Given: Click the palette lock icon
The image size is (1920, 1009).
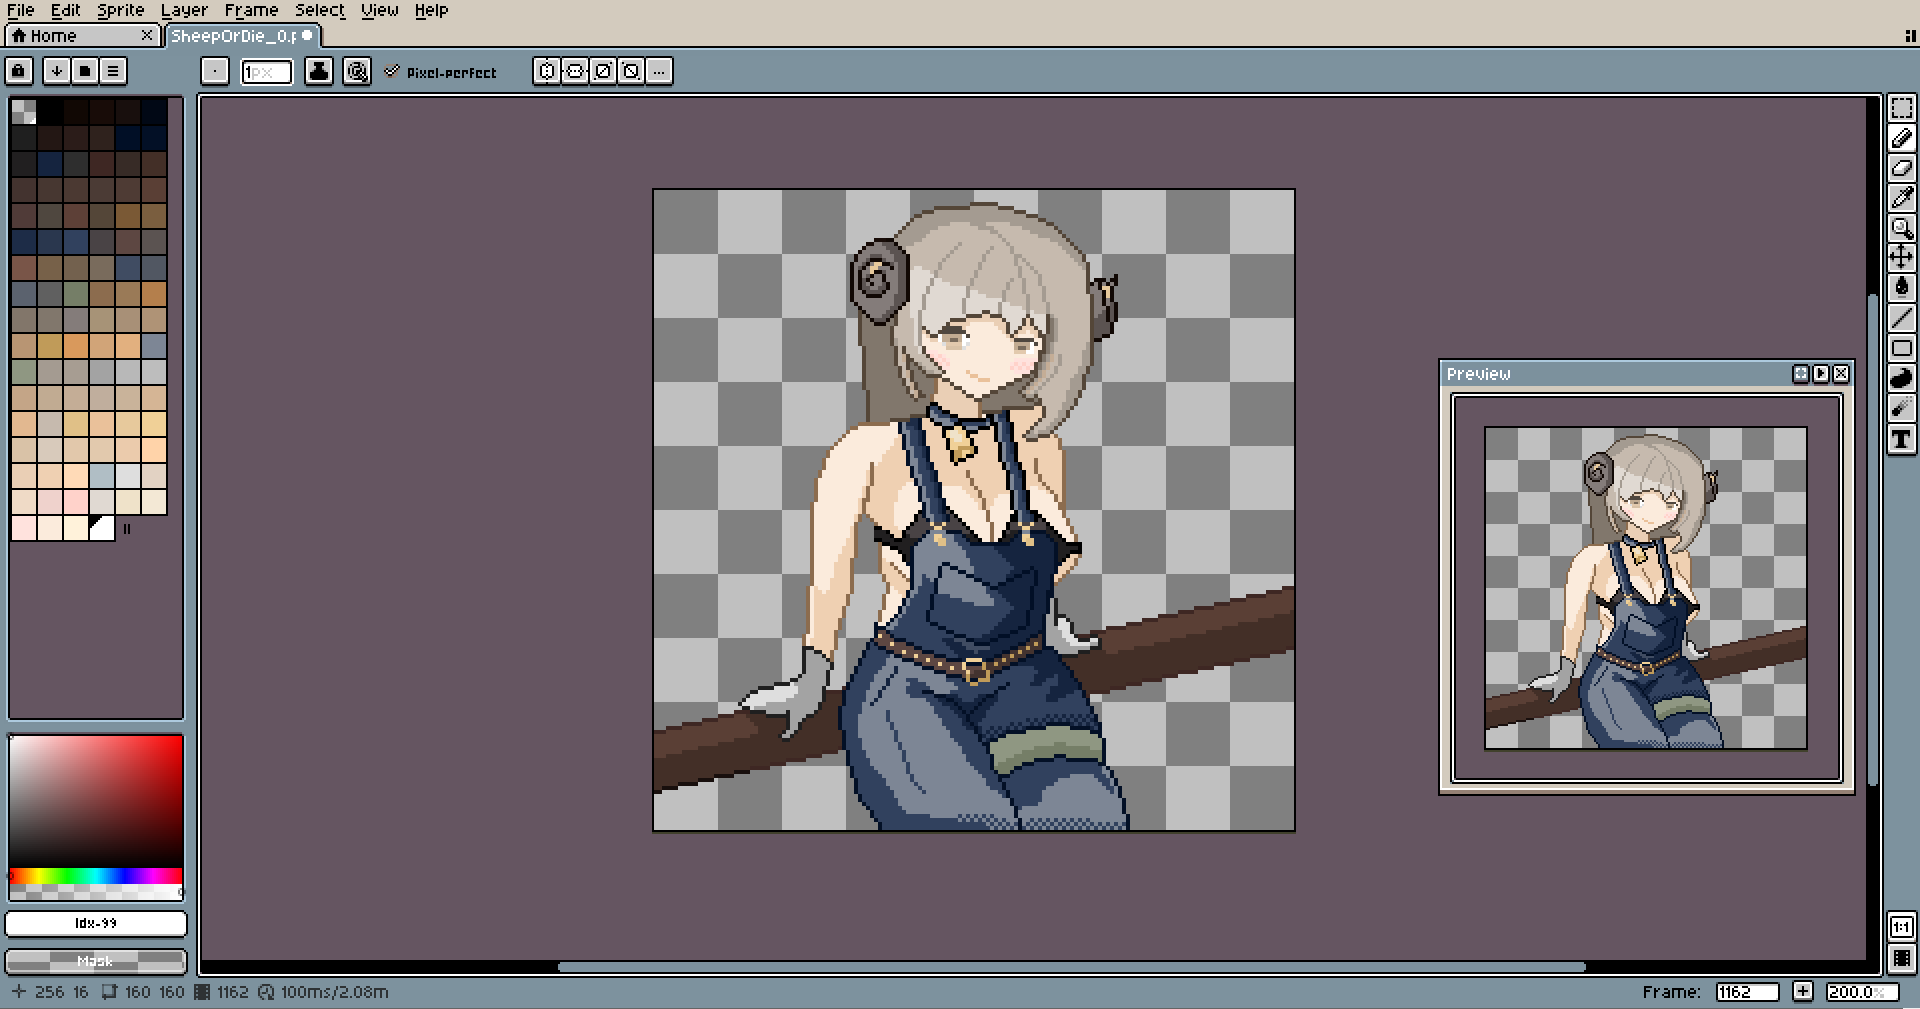Looking at the screenshot, I should [19, 71].
